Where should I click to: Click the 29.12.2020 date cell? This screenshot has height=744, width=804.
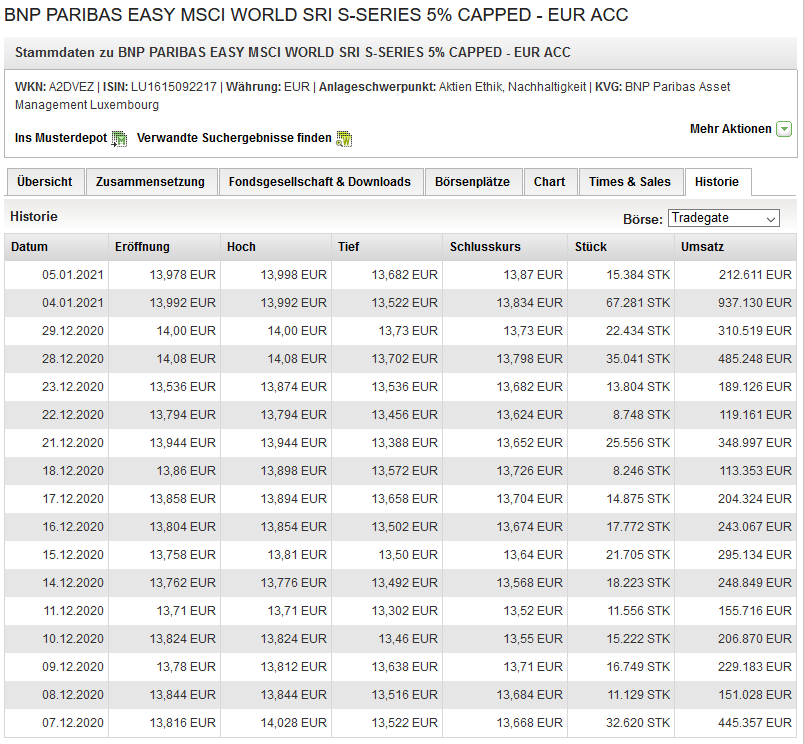point(73,331)
